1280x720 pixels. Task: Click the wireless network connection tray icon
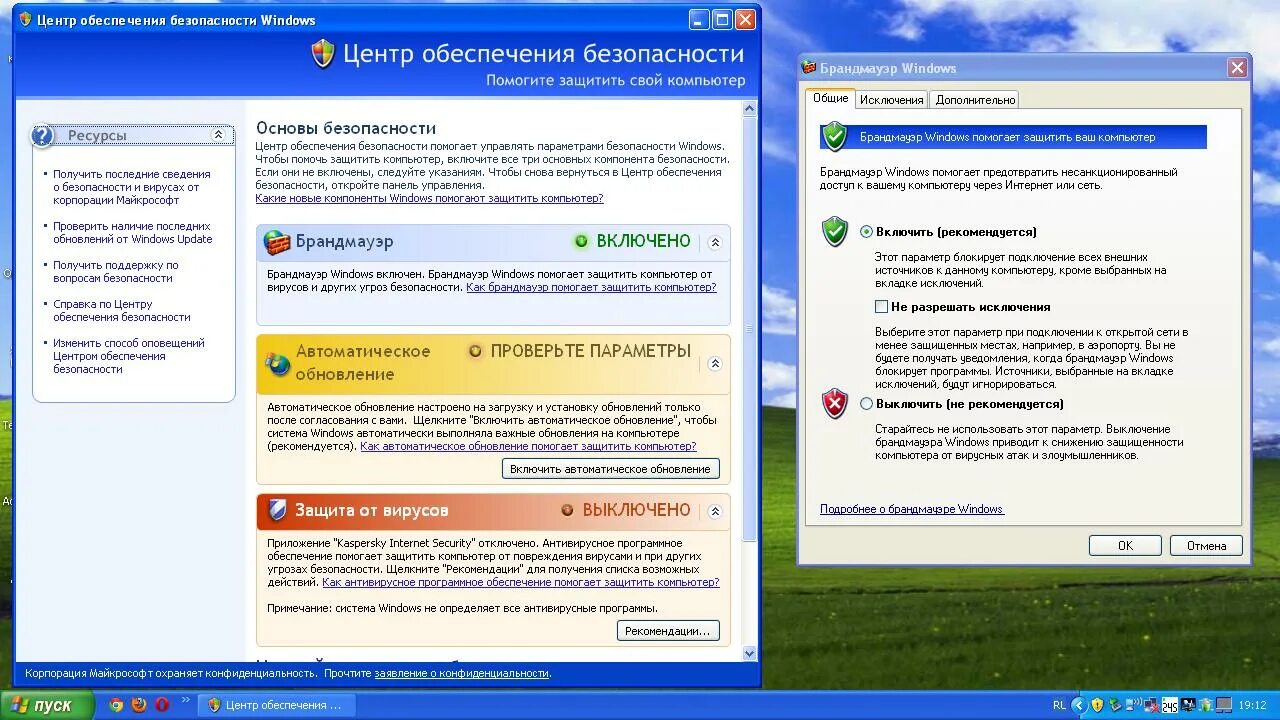click(x=1133, y=705)
